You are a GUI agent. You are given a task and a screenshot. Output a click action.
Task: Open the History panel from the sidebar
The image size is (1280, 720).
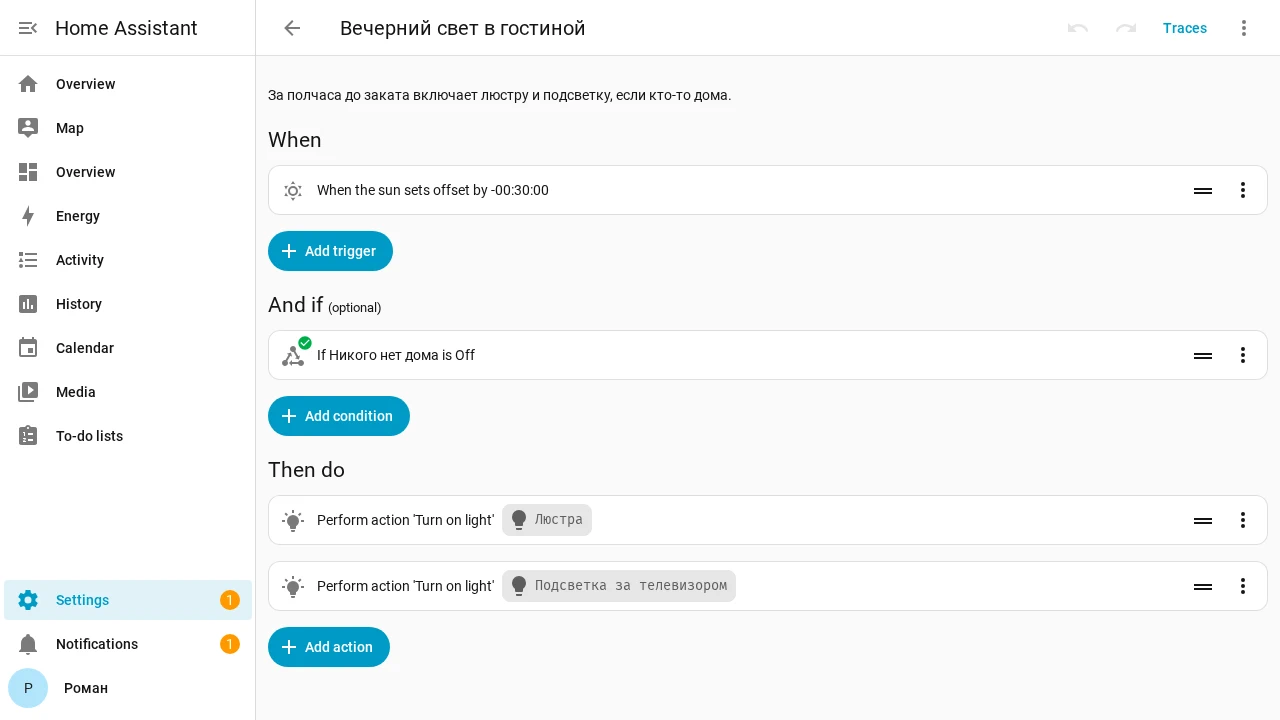[128, 304]
